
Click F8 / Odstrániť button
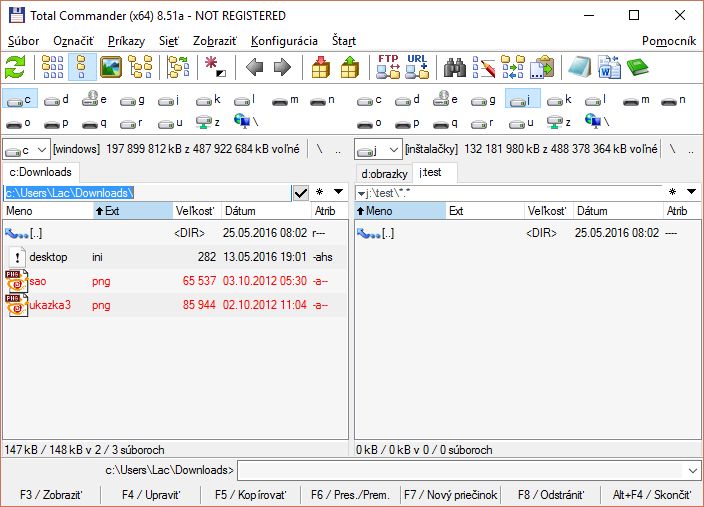pos(550,495)
